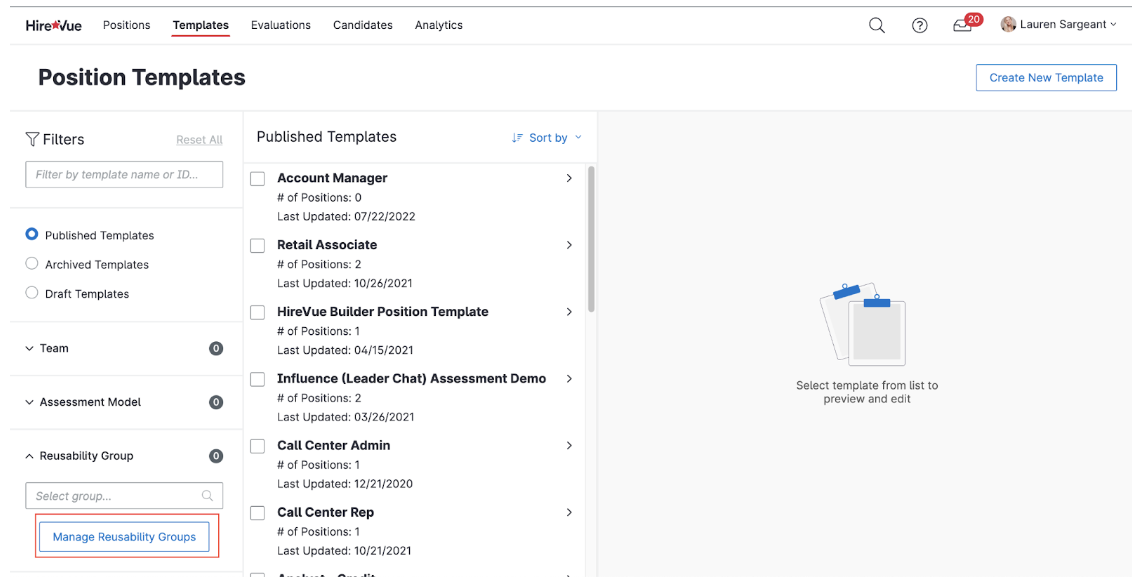Image resolution: width=1132 pixels, height=582 pixels.
Task: Click Reset All filters link
Action: (x=199, y=140)
